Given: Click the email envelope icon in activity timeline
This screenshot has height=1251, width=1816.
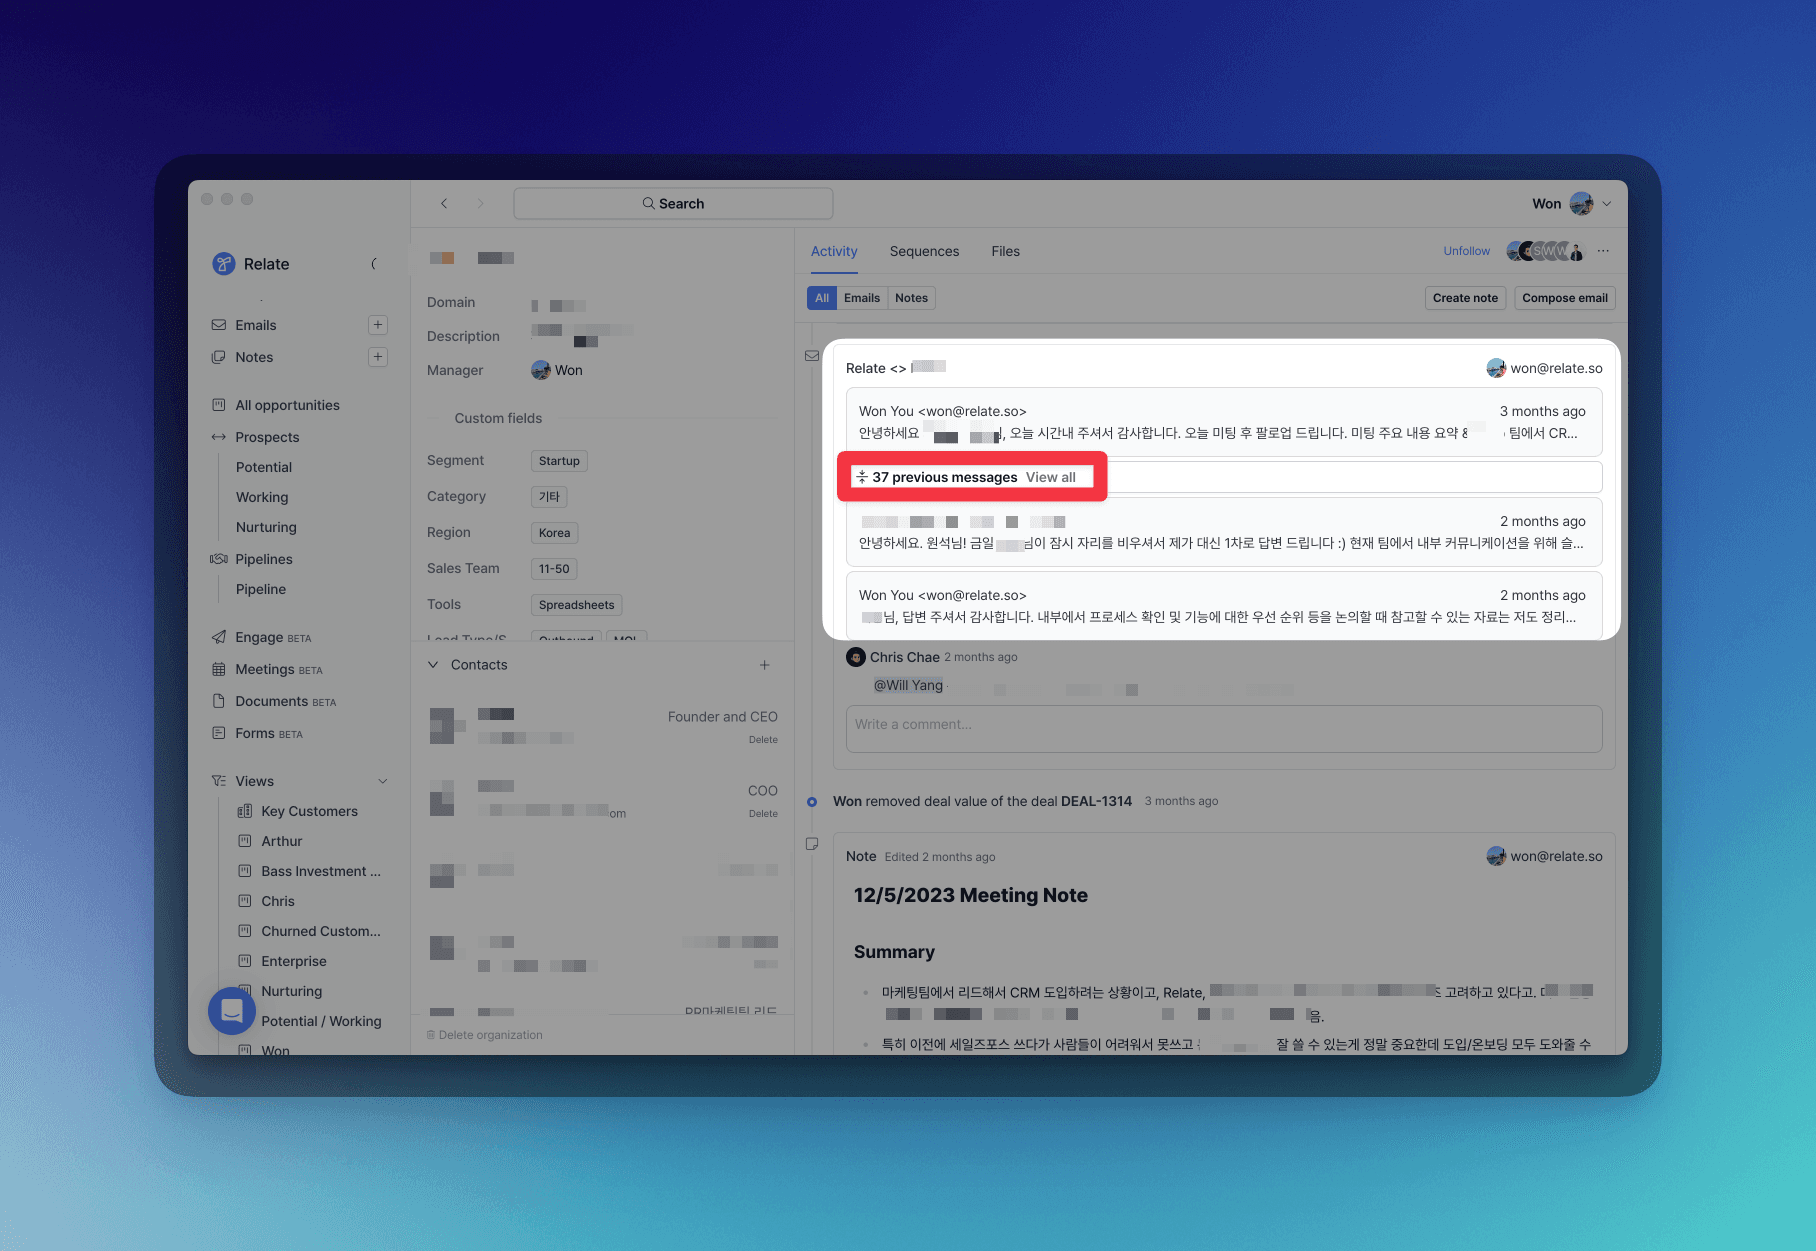Looking at the screenshot, I should click(x=812, y=356).
